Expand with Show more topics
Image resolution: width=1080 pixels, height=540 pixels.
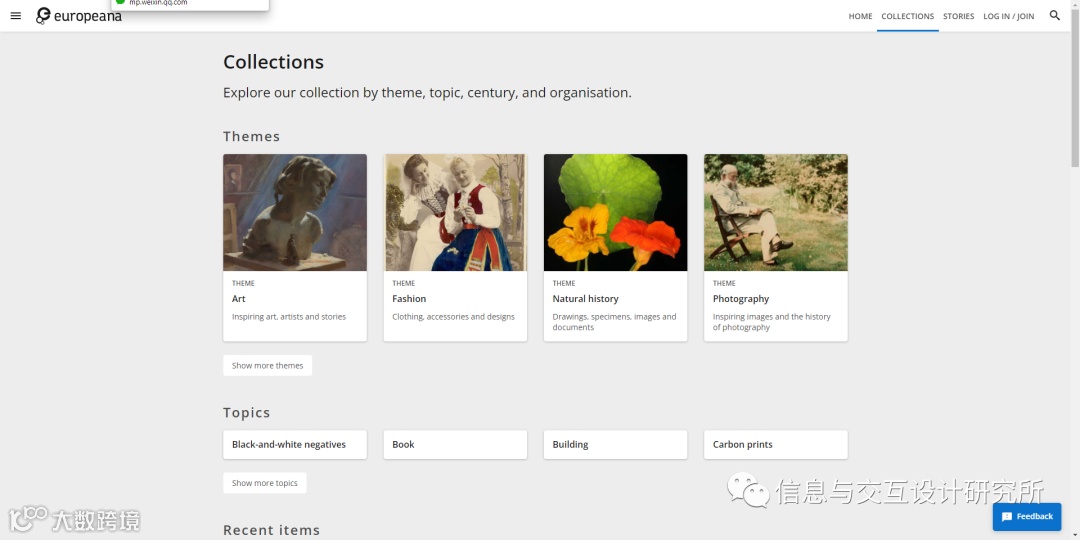(x=265, y=483)
